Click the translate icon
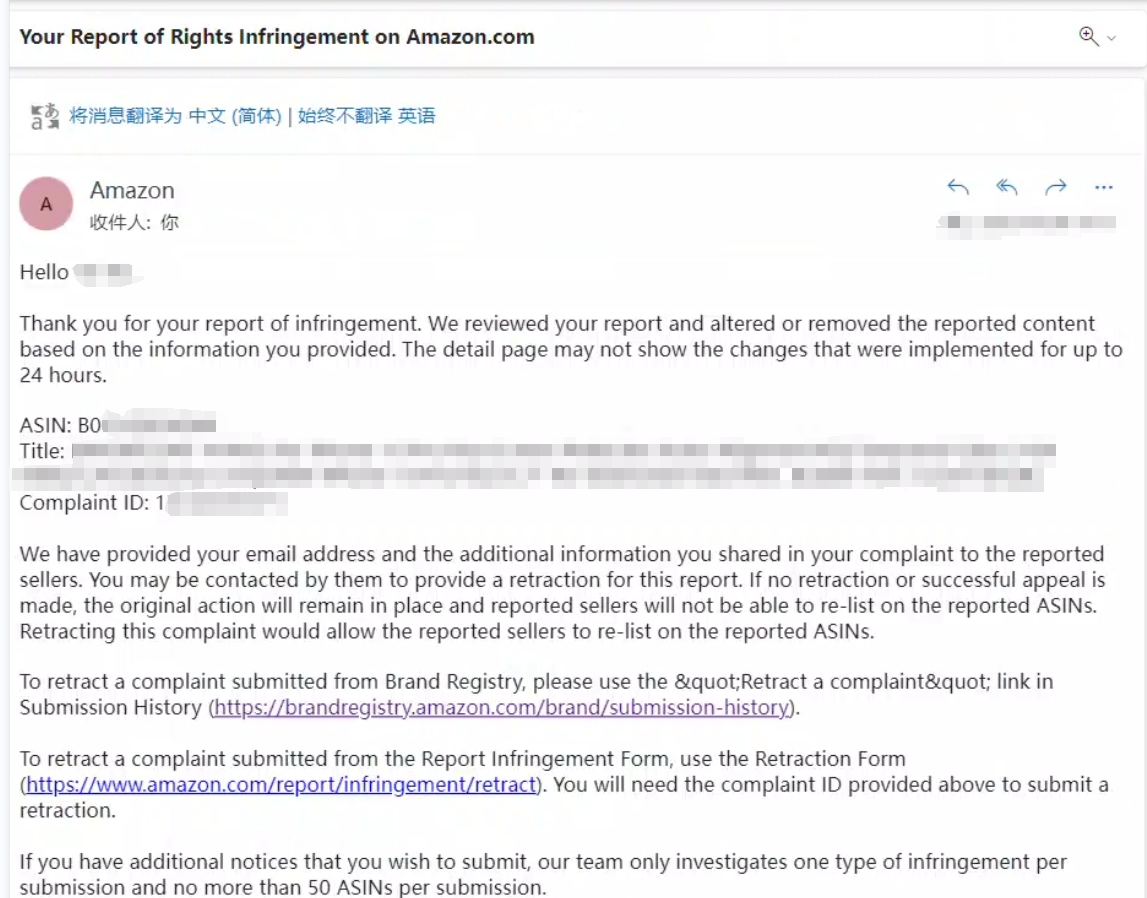The height and width of the screenshot is (898, 1147). [45, 116]
